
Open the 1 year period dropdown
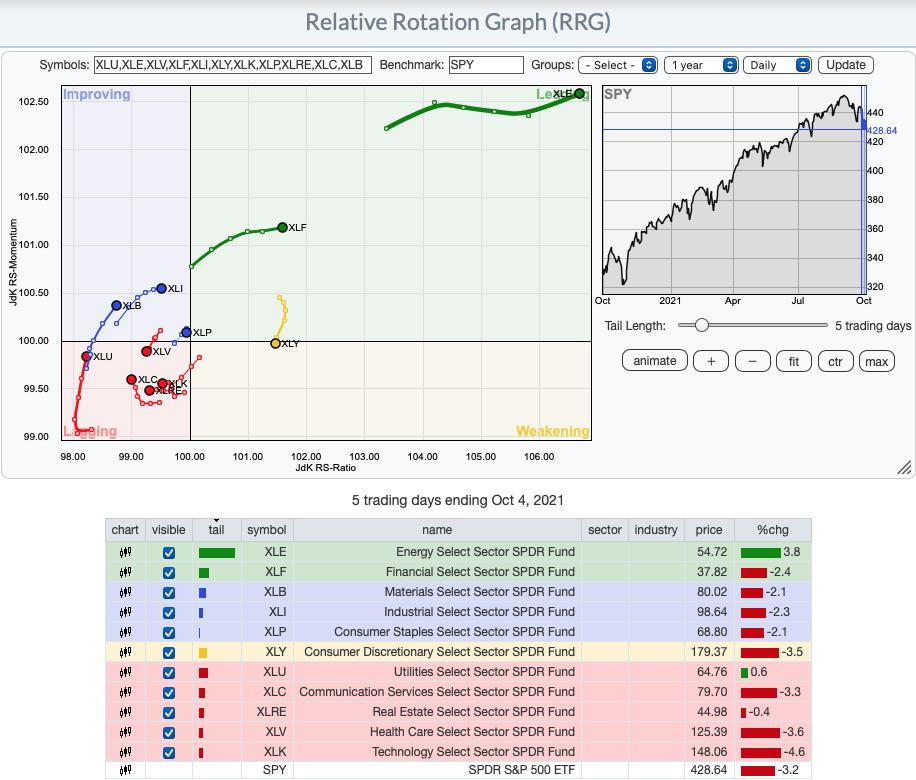click(x=701, y=65)
